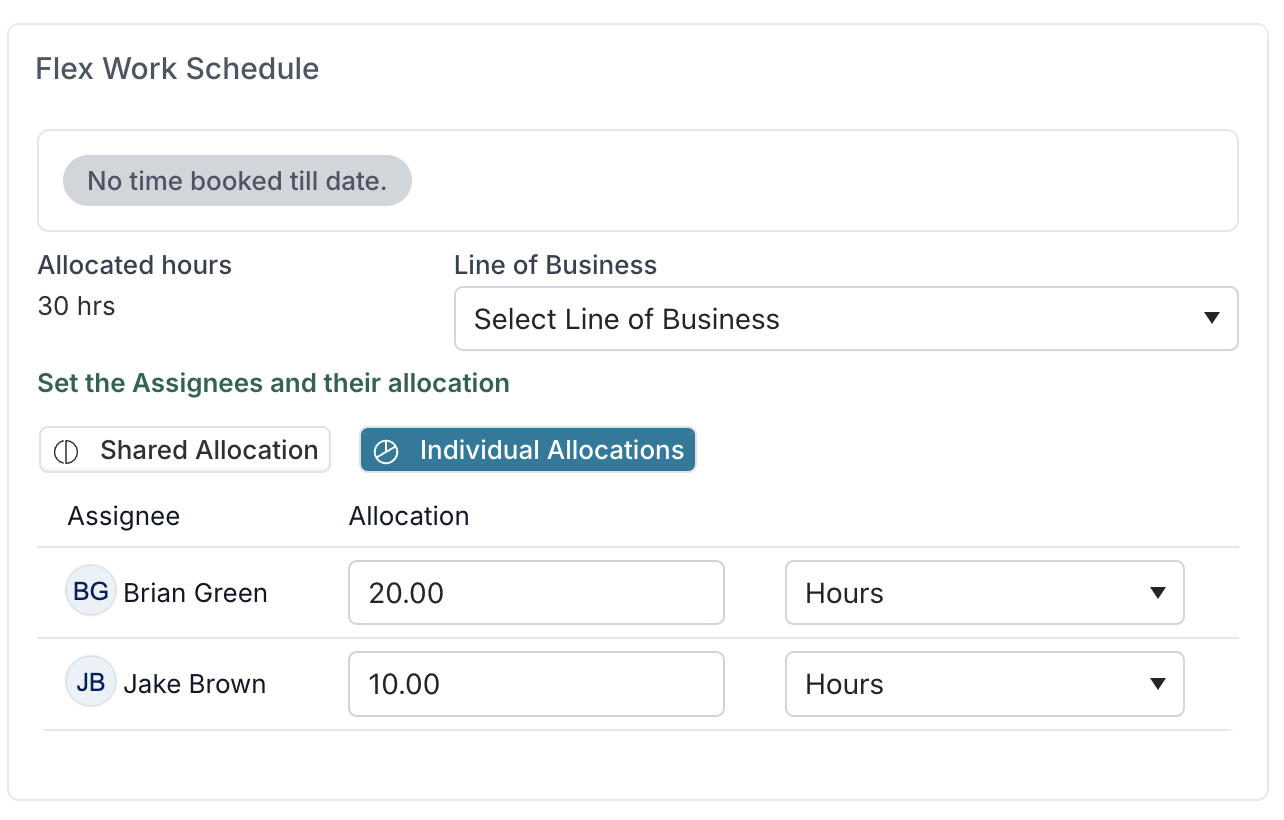Click the Allocation column header
Image resolution: width=1284 pixels, height=820 pixels.
click(x=409, y=516)
